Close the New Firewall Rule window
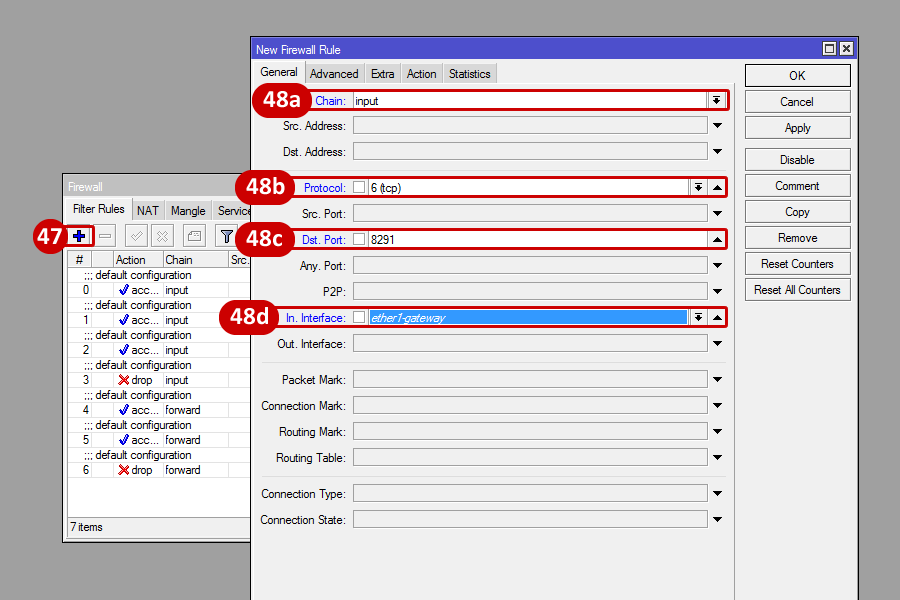The height and width of the screenshot is (600, 900). click(x=846, y=49)
